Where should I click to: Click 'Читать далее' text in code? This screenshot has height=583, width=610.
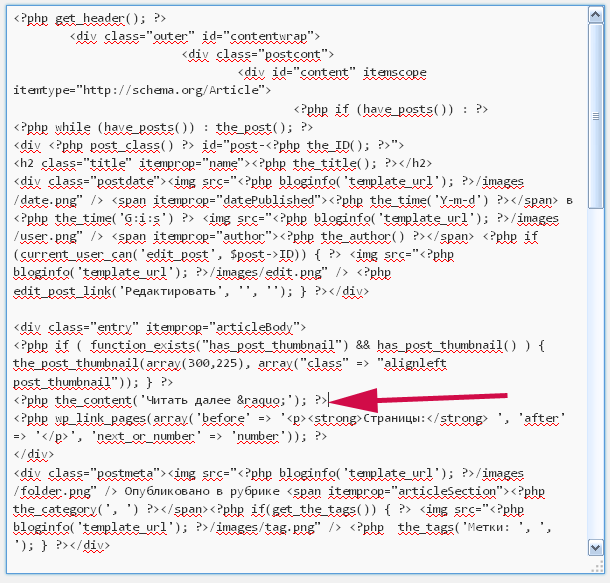click(188, 400)
